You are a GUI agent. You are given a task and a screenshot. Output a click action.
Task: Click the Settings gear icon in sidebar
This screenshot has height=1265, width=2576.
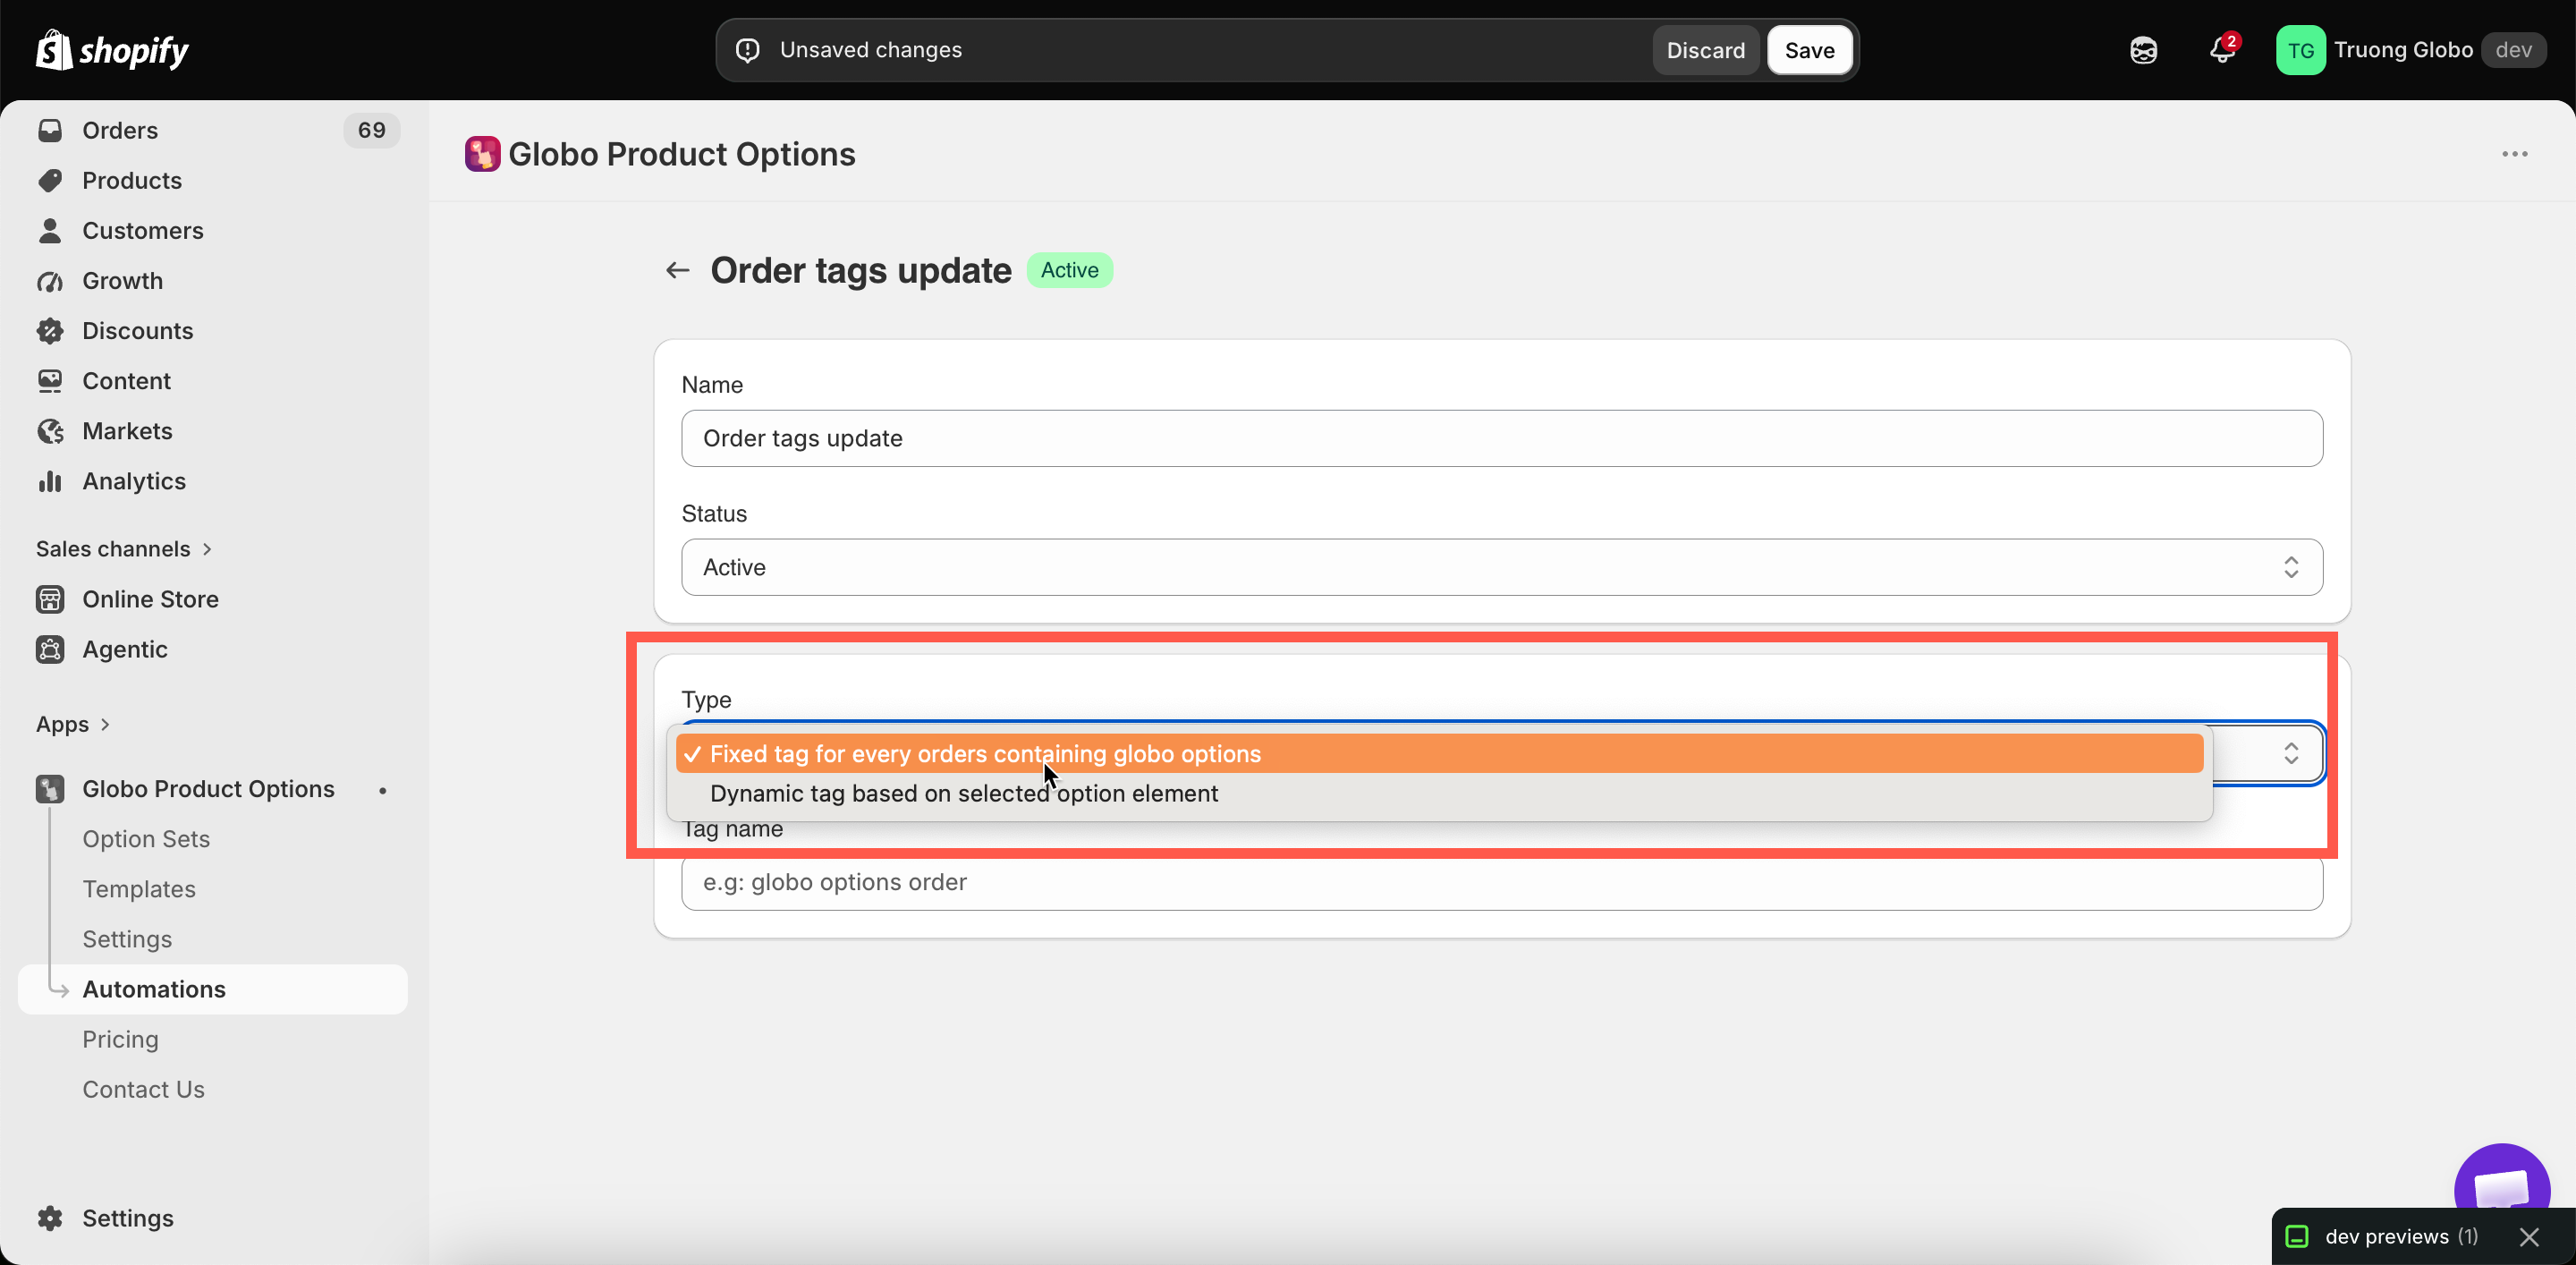(50, 1218)
